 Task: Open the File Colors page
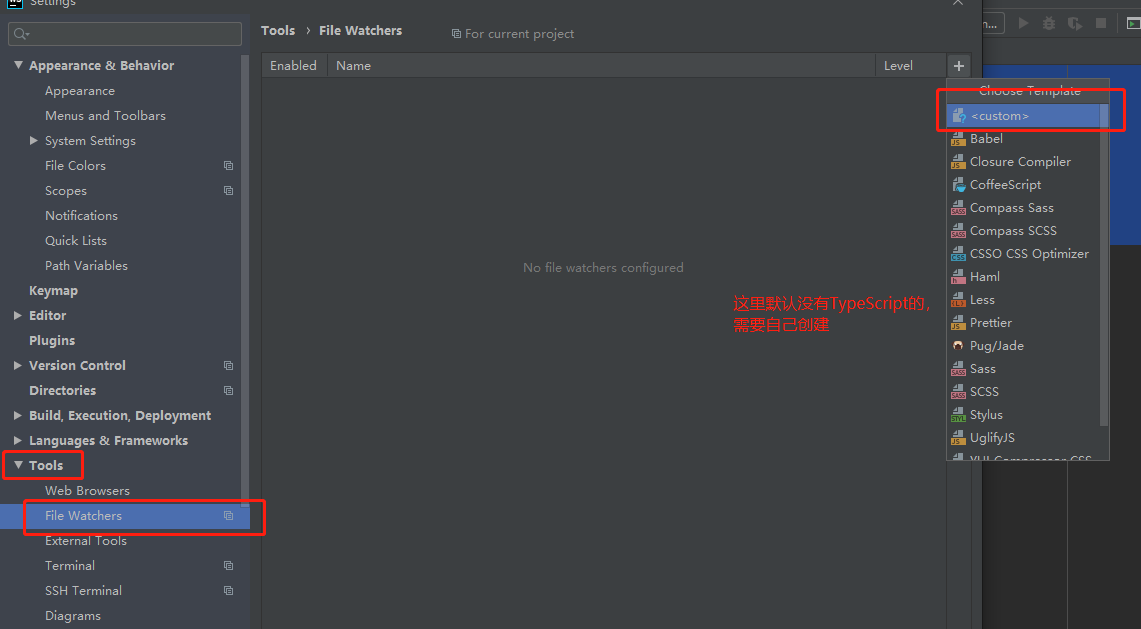pyautogui.click(x=76, y=166)
